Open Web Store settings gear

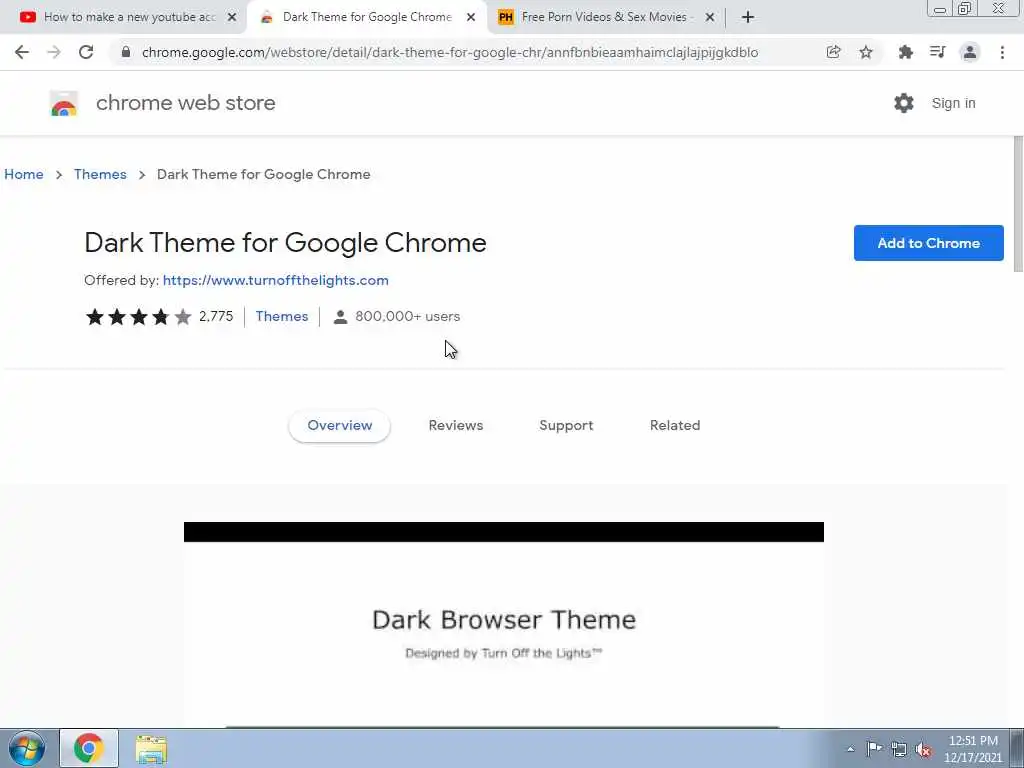(x=904, y=103)
